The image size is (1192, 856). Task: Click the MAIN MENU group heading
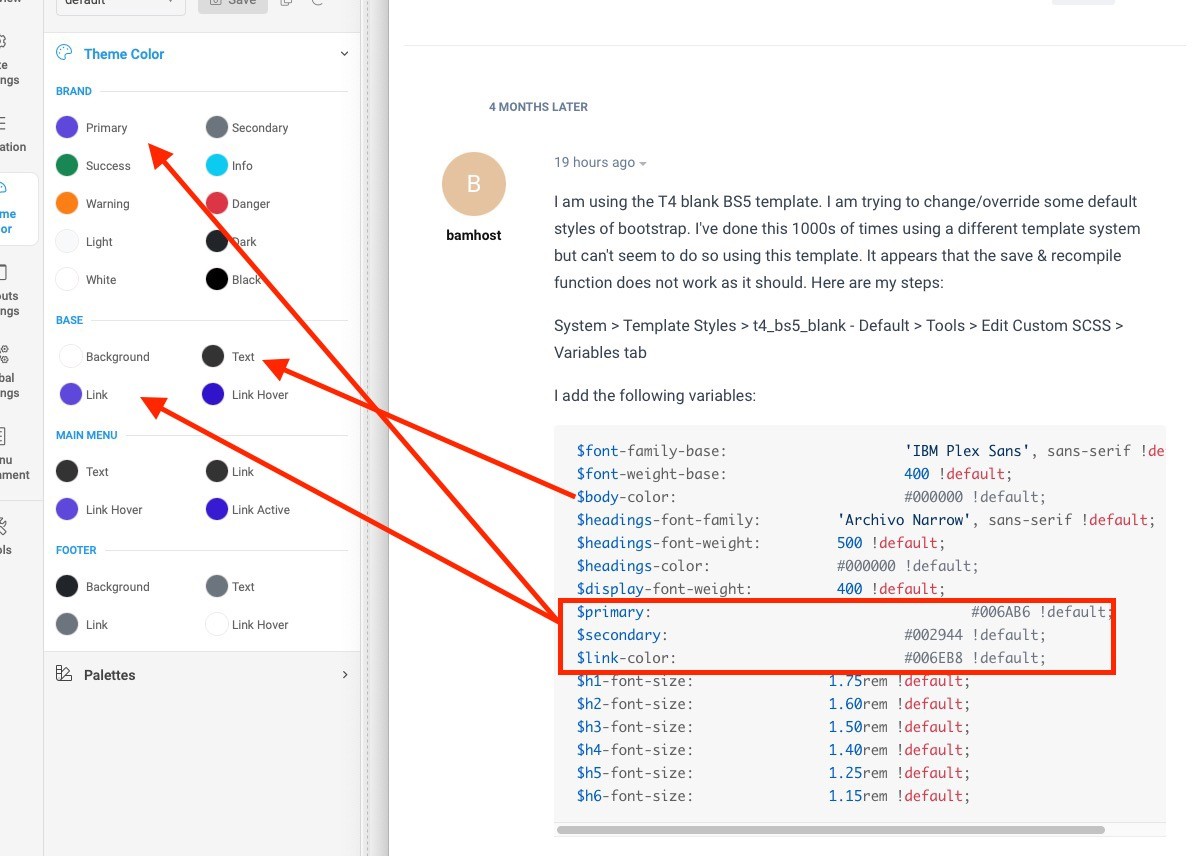(x=87, y=435)
